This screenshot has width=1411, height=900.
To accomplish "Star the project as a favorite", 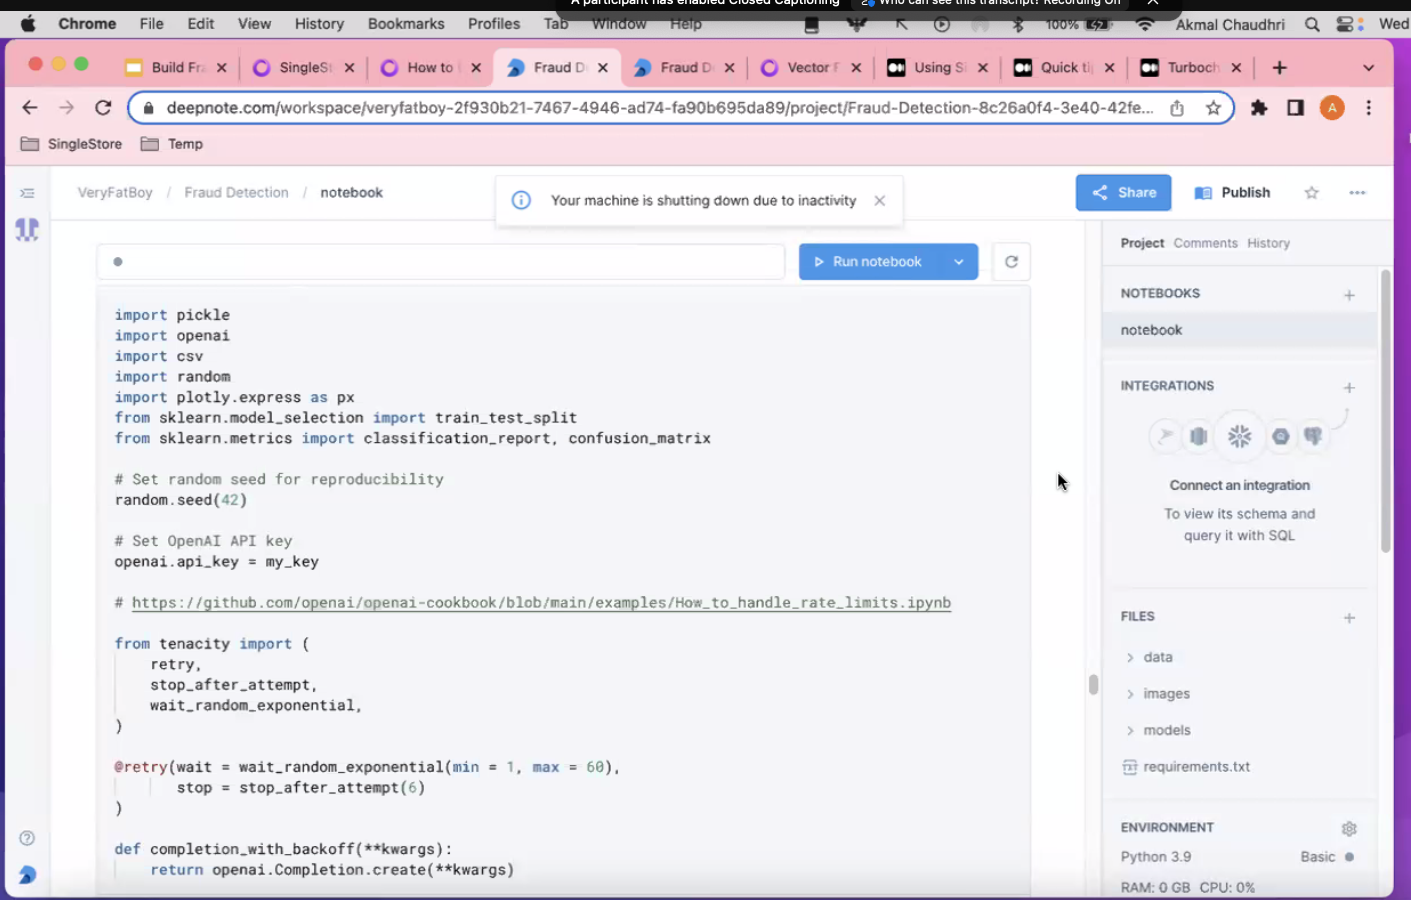I will [x=1311, y=193].
